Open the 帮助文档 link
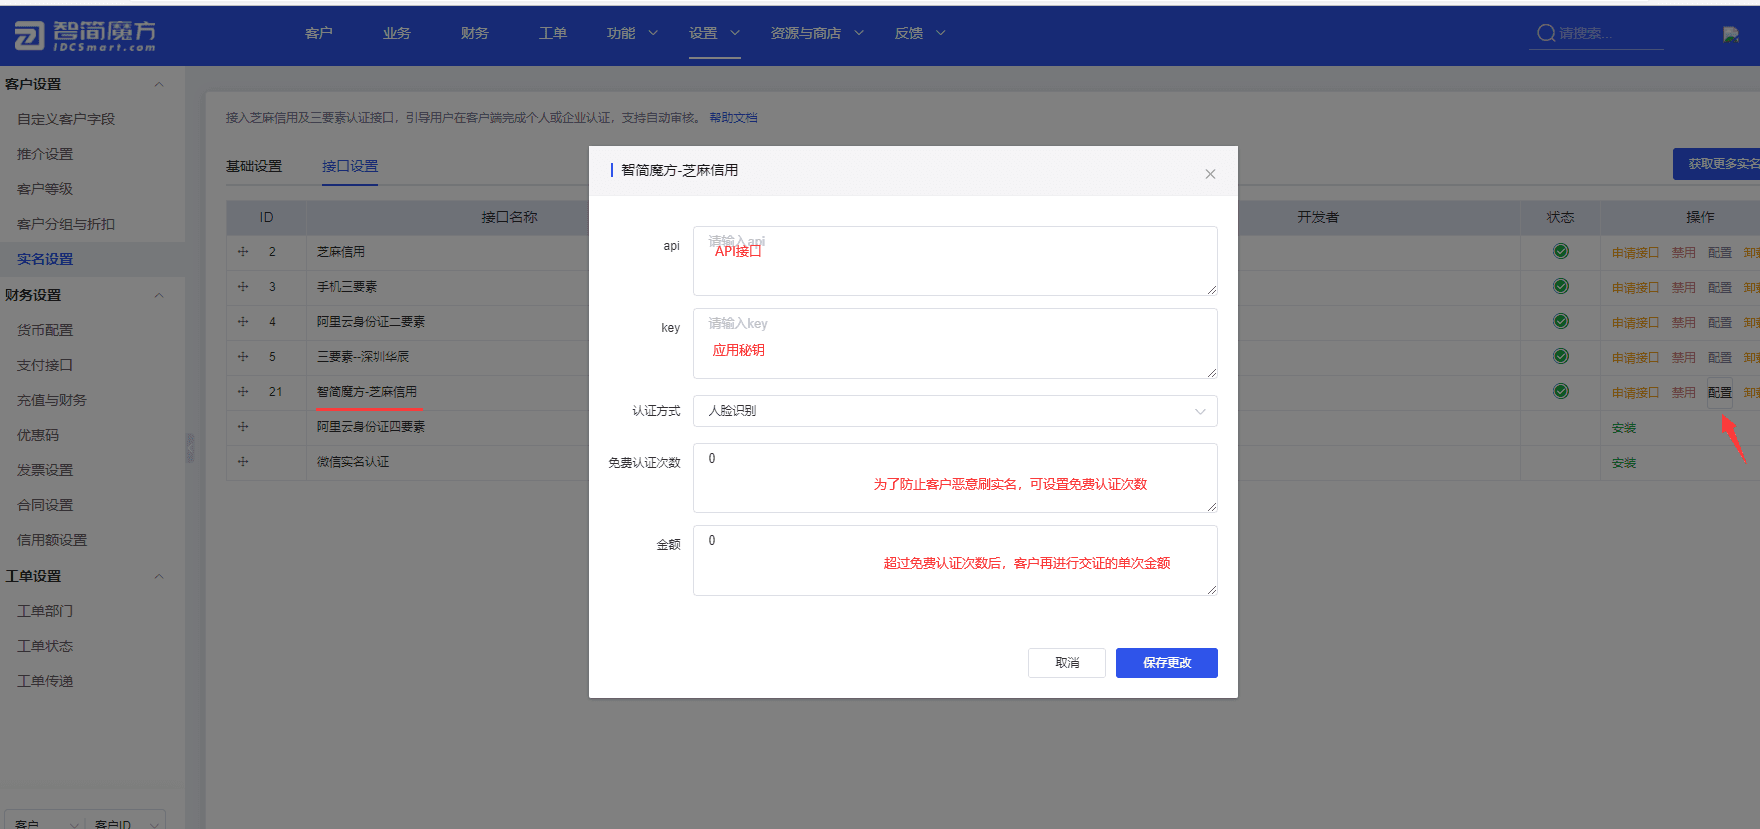 click(x=733, y=118)
